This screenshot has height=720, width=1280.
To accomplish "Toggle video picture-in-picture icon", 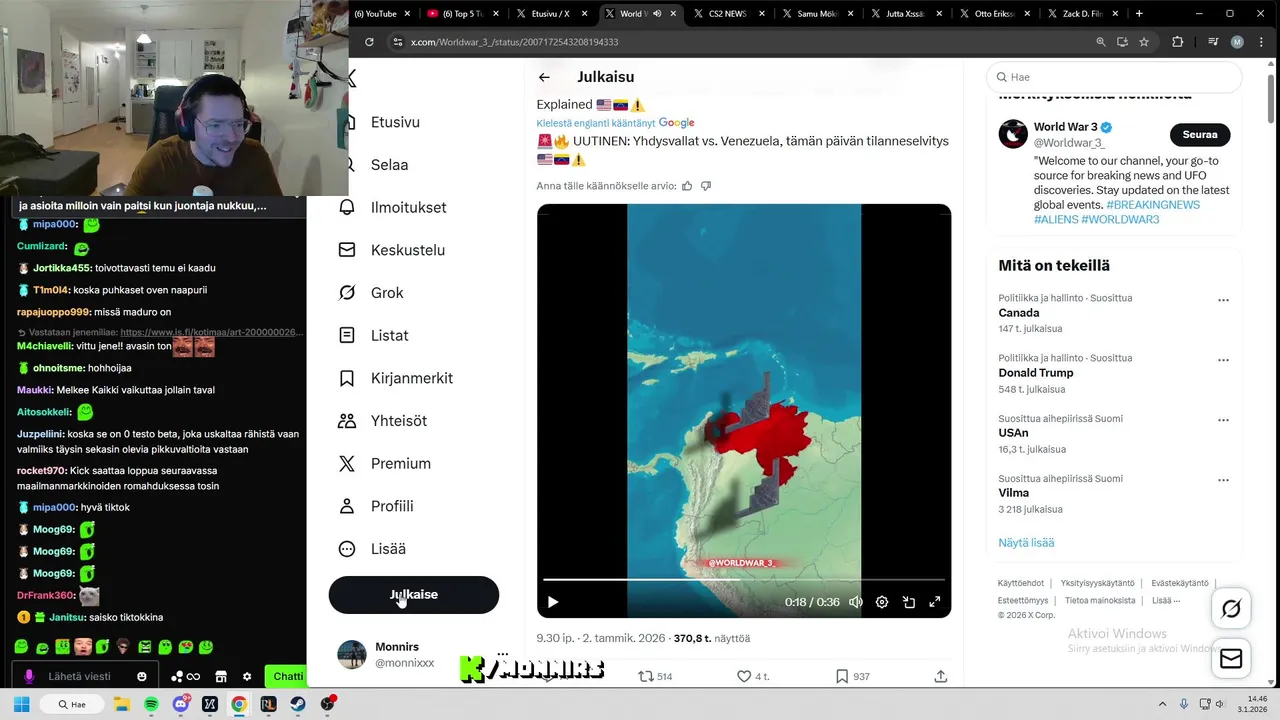I will 909,602.
